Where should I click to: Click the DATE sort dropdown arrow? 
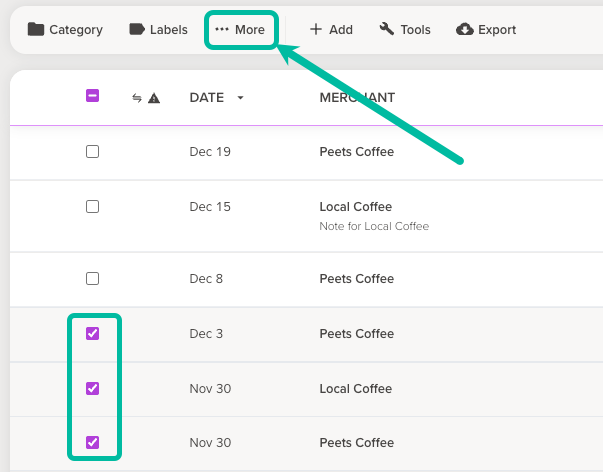pyautogui.click(x=240, y=98)
